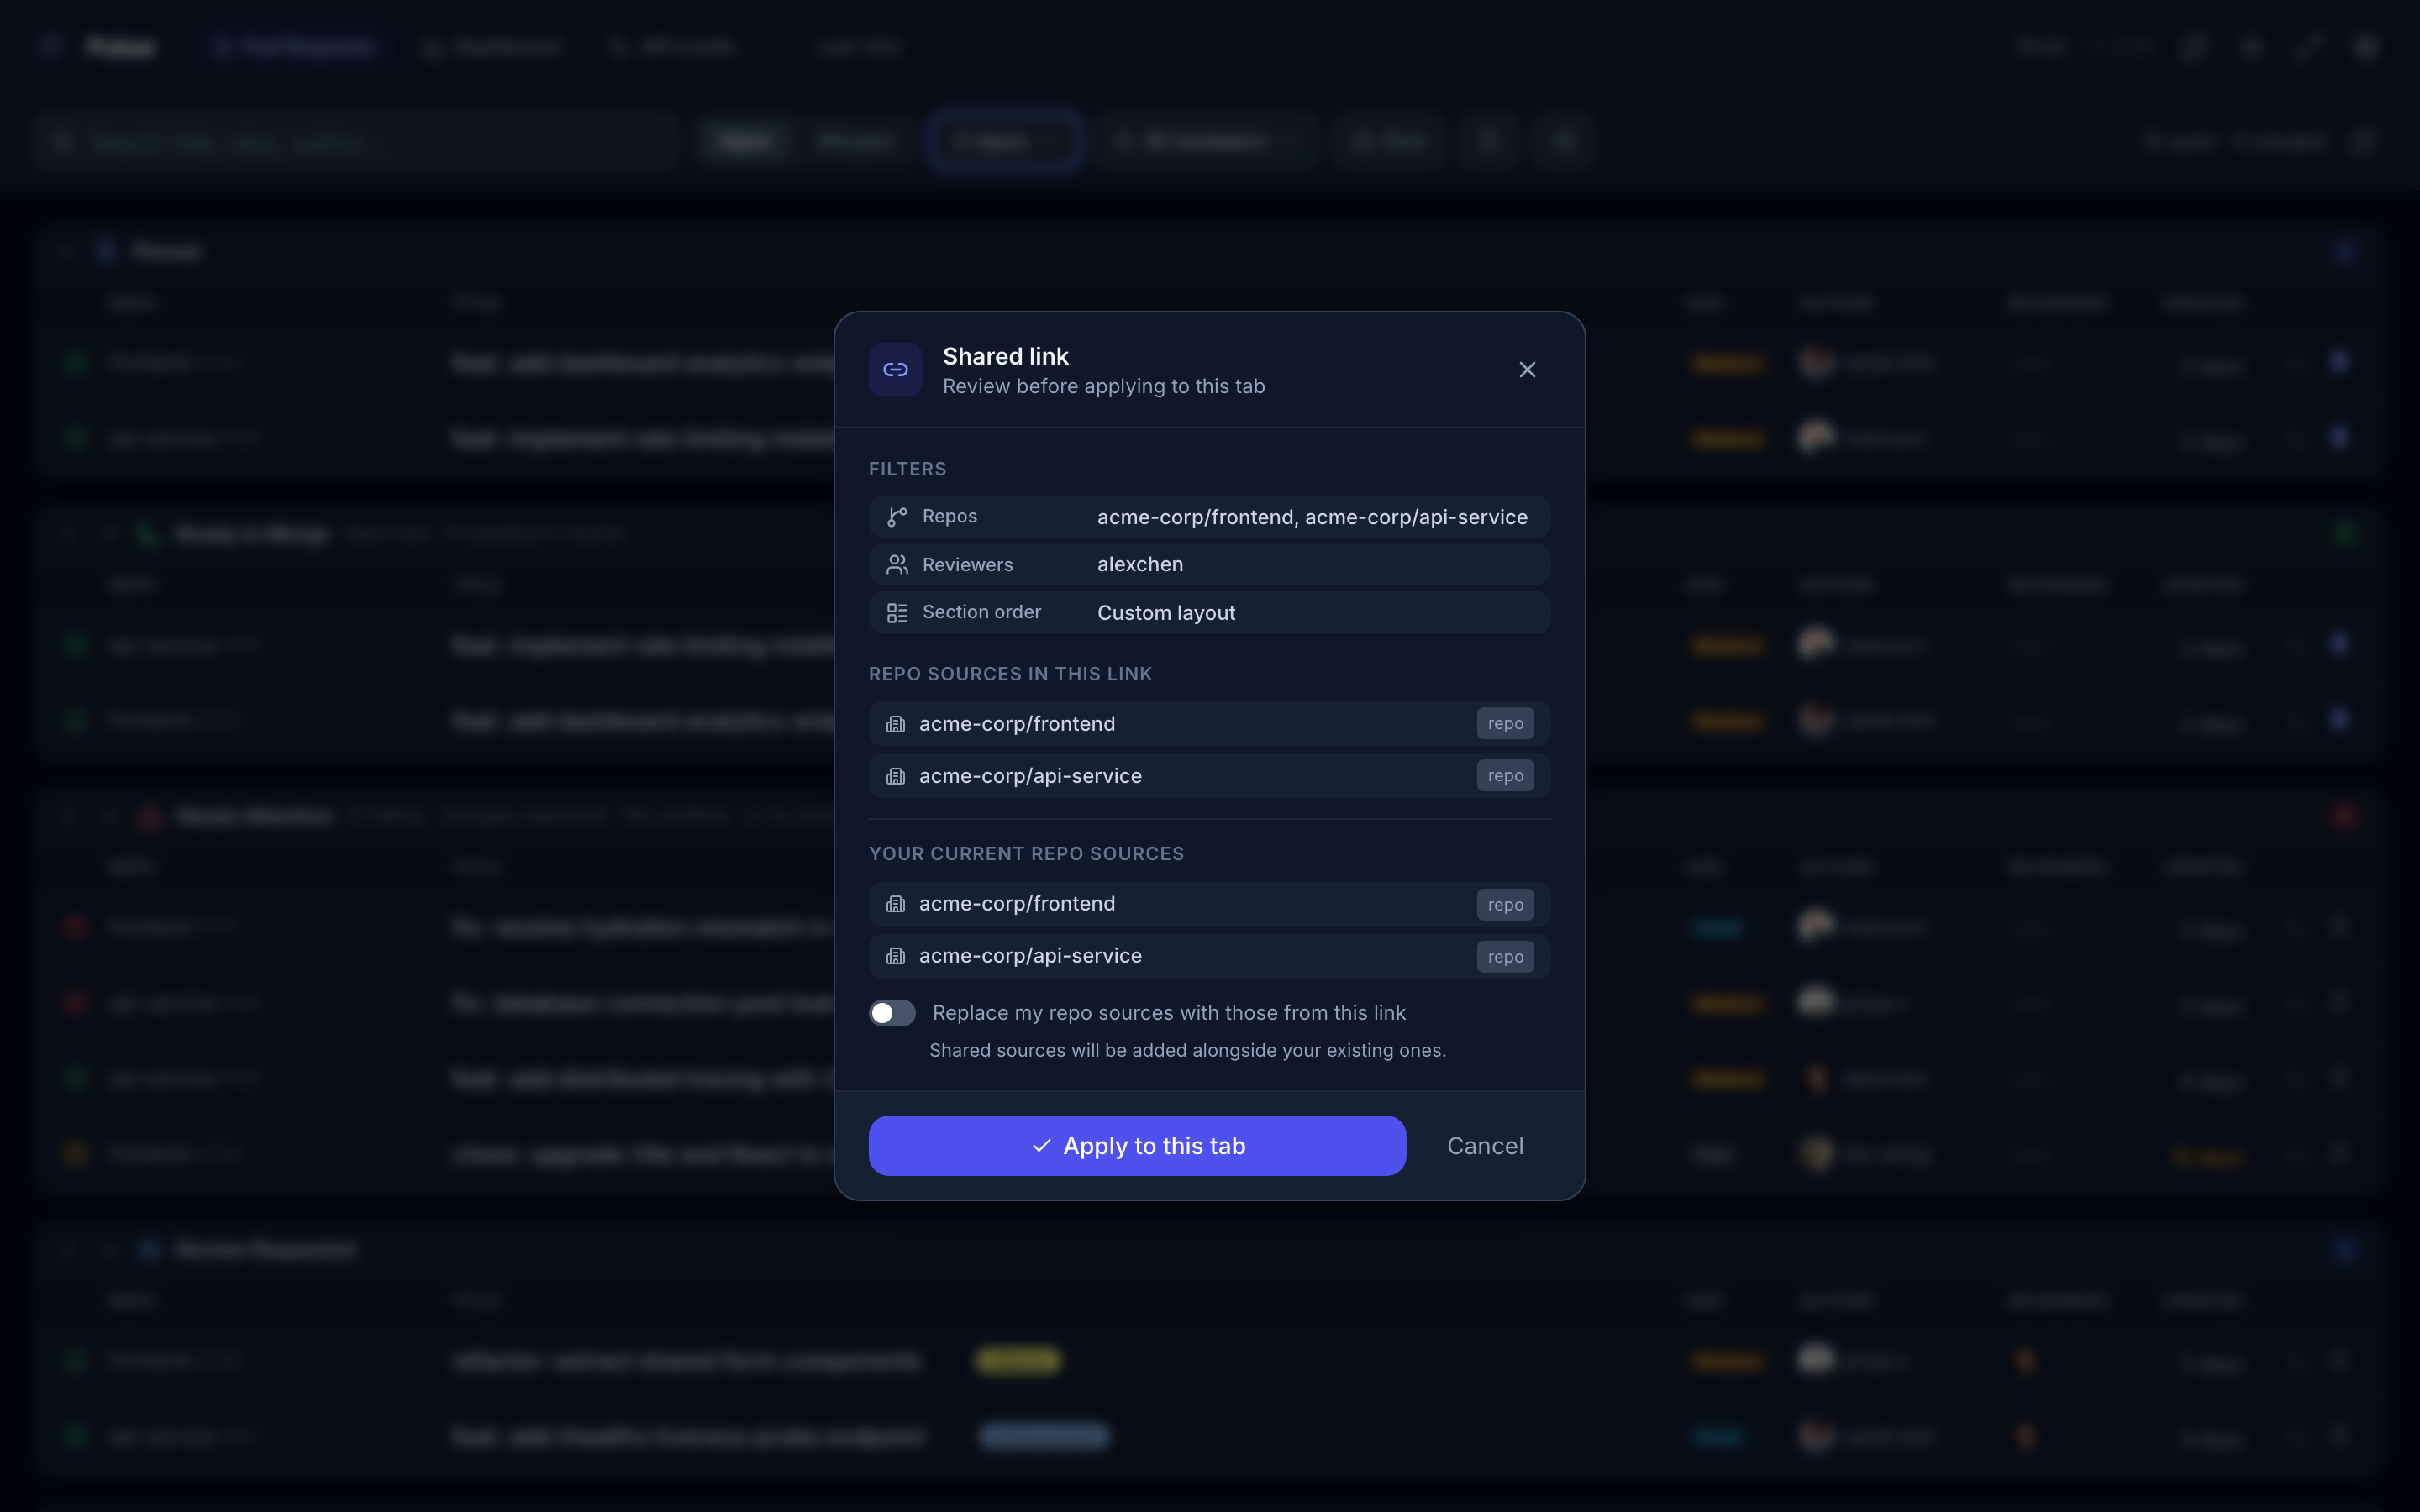Select Cancel to dismiss the dialog

point(1484,1145)
